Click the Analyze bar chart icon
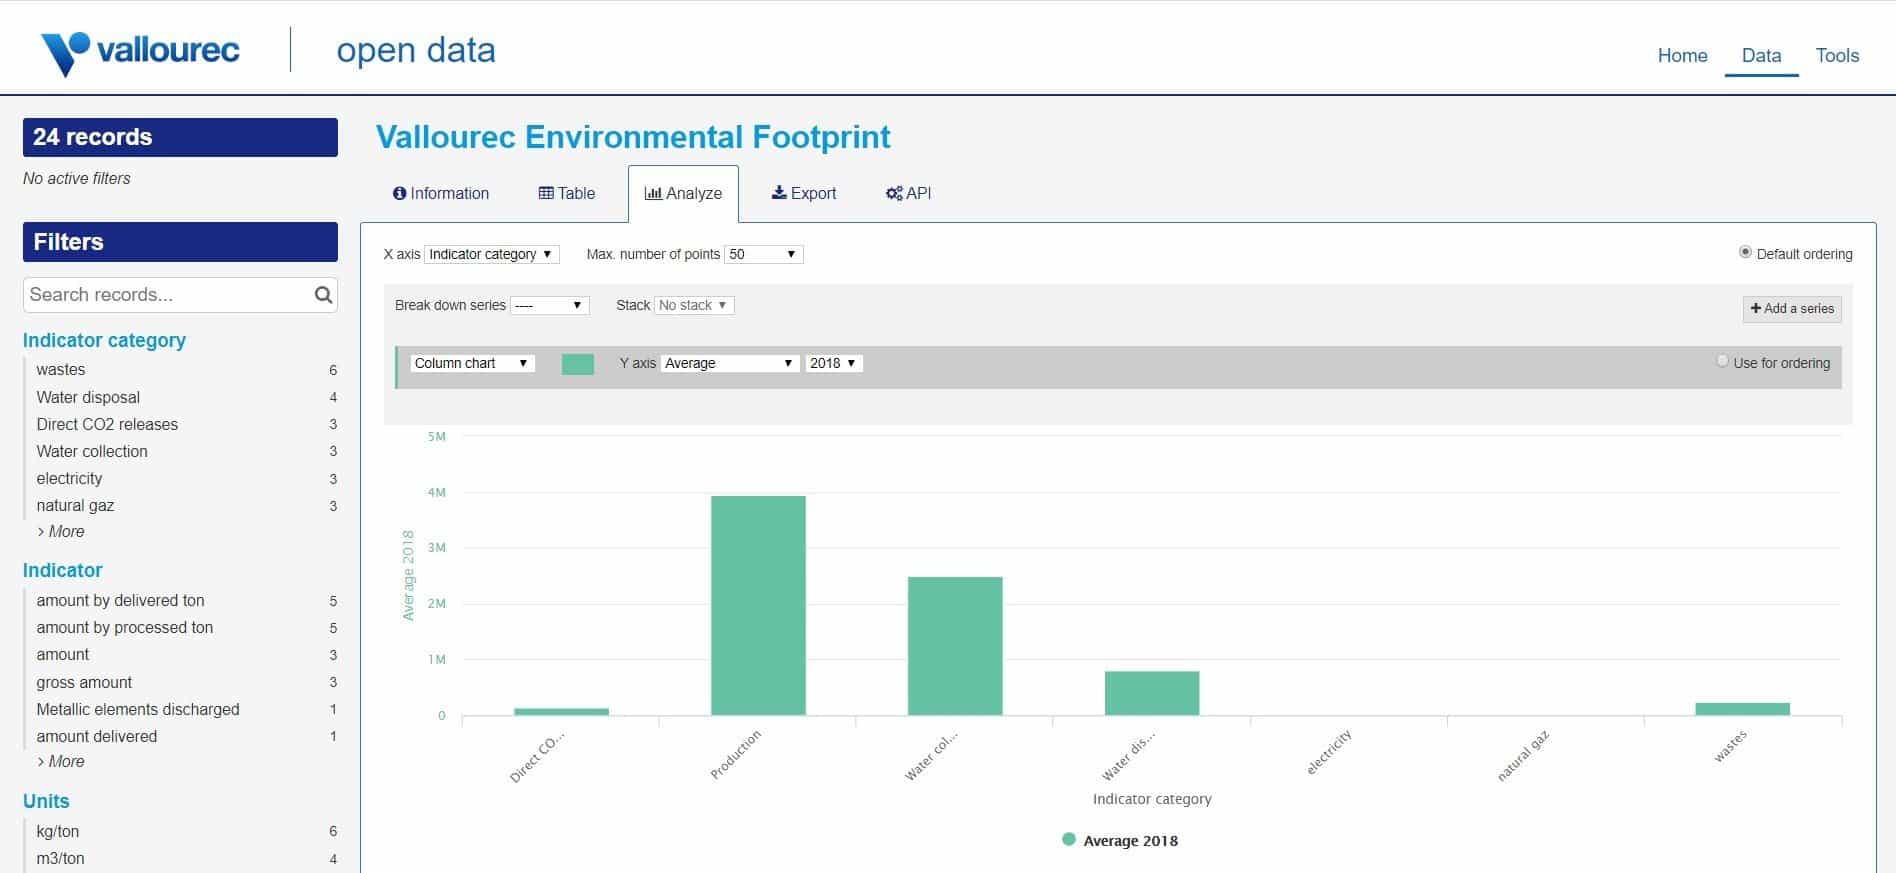1896x873 pixels. [653, 193]
